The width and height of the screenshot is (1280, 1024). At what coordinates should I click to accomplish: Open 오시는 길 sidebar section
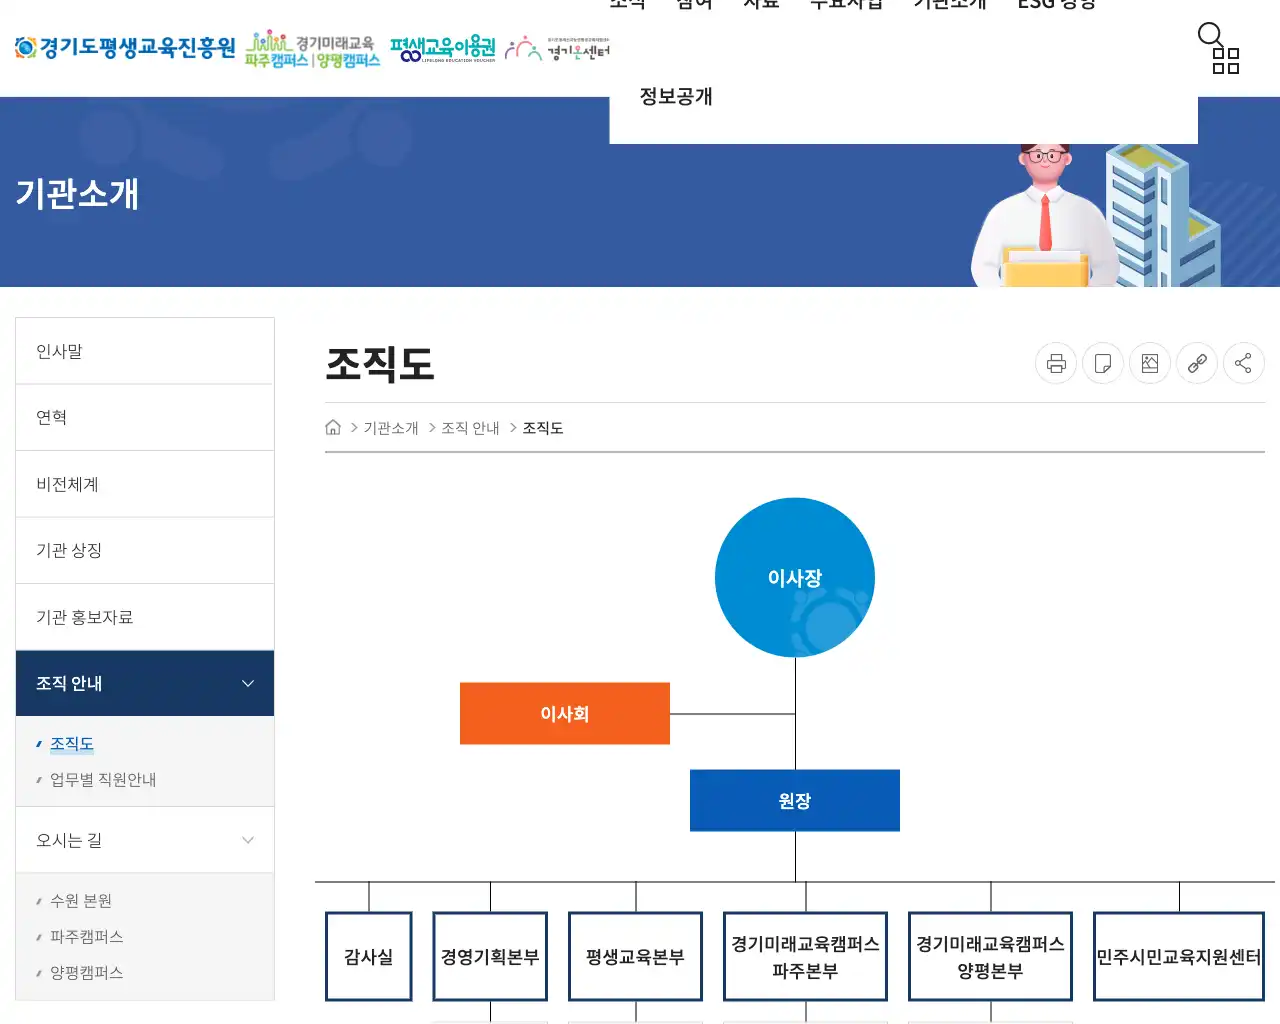(x=145, y=840)
